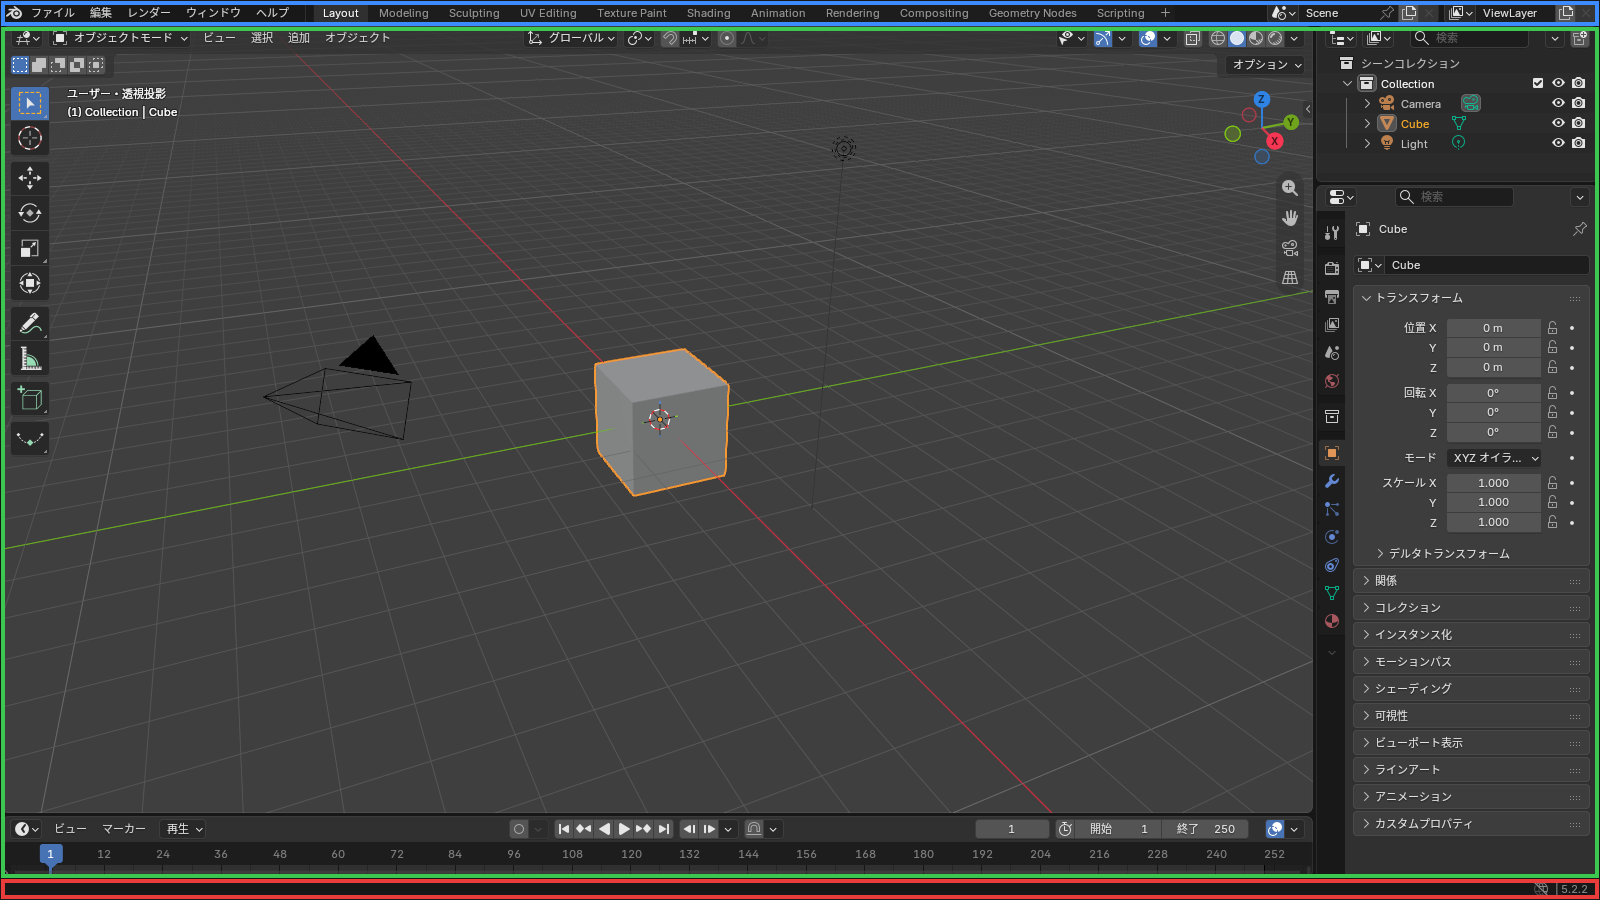
Task: Open the Material properties tab
Action: tap(1332, 621)
